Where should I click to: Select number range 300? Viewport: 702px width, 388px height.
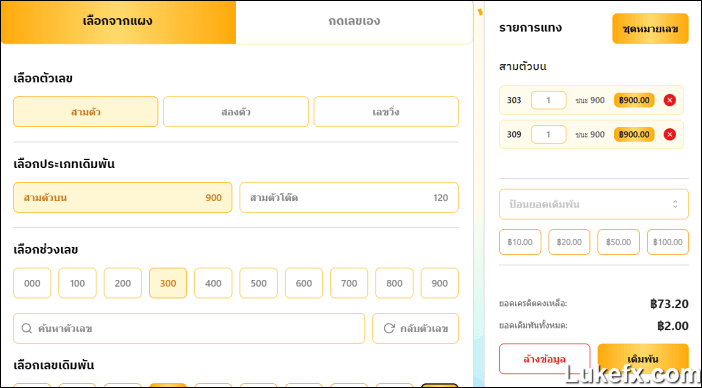168,283
